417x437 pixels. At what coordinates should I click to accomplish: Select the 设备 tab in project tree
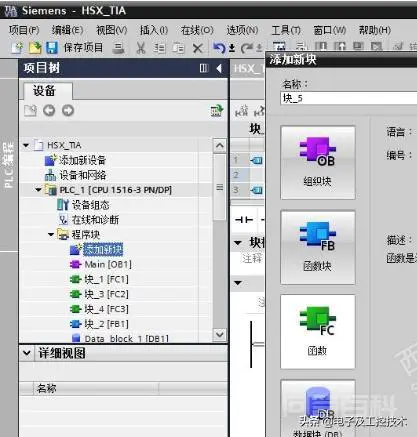click(48, 91)
